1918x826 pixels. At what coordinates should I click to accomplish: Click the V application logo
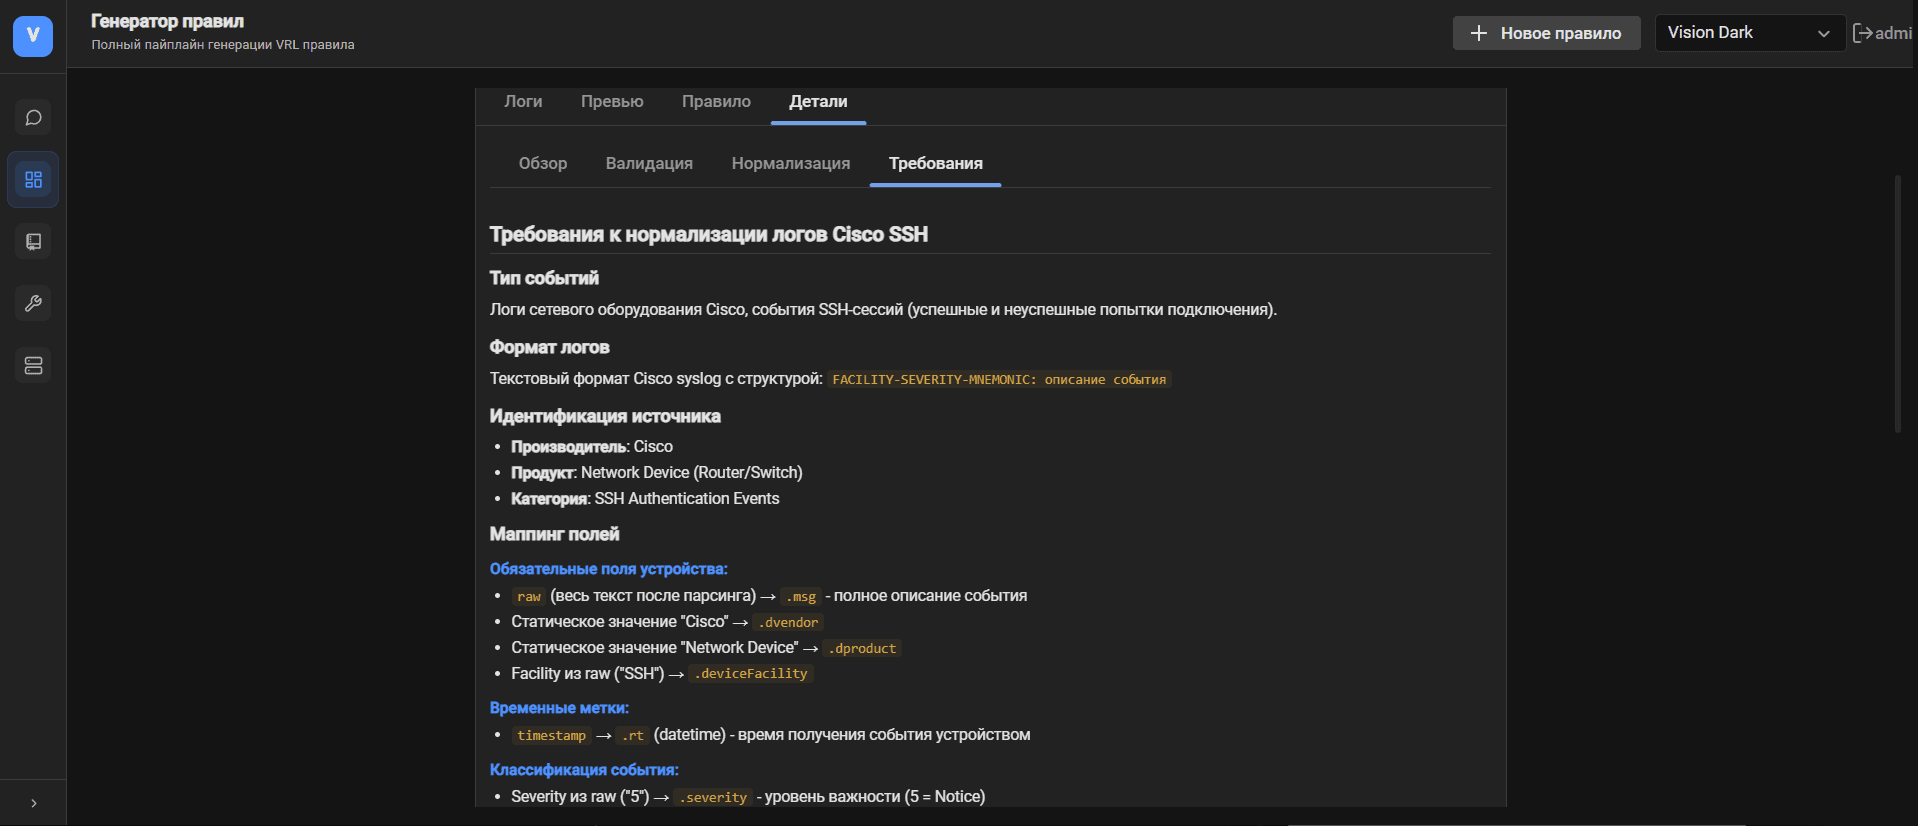[x=33, y=36]
